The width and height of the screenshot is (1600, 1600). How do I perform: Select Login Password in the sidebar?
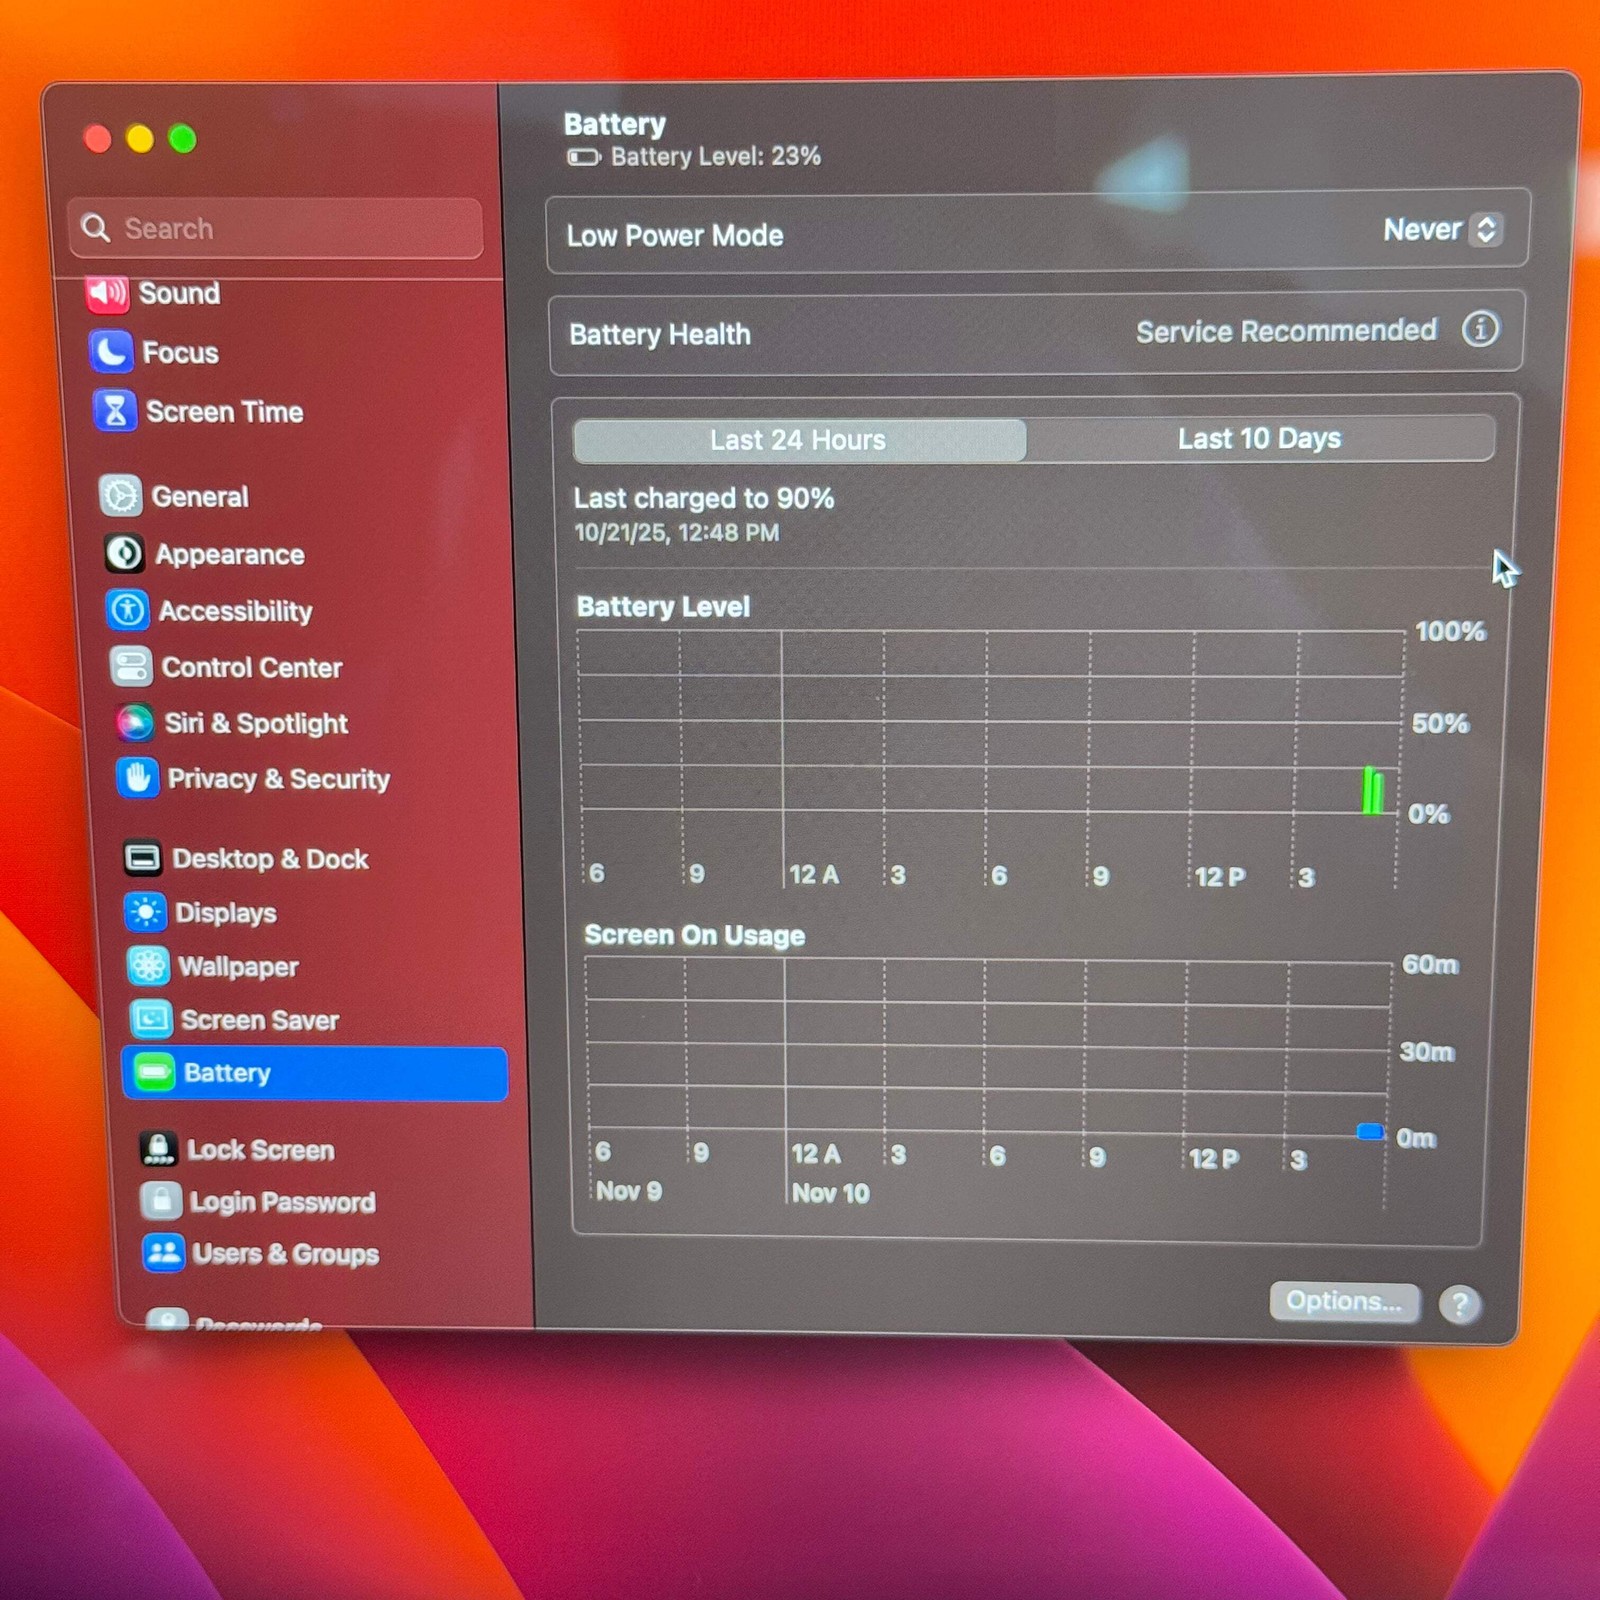point(283,1202)
